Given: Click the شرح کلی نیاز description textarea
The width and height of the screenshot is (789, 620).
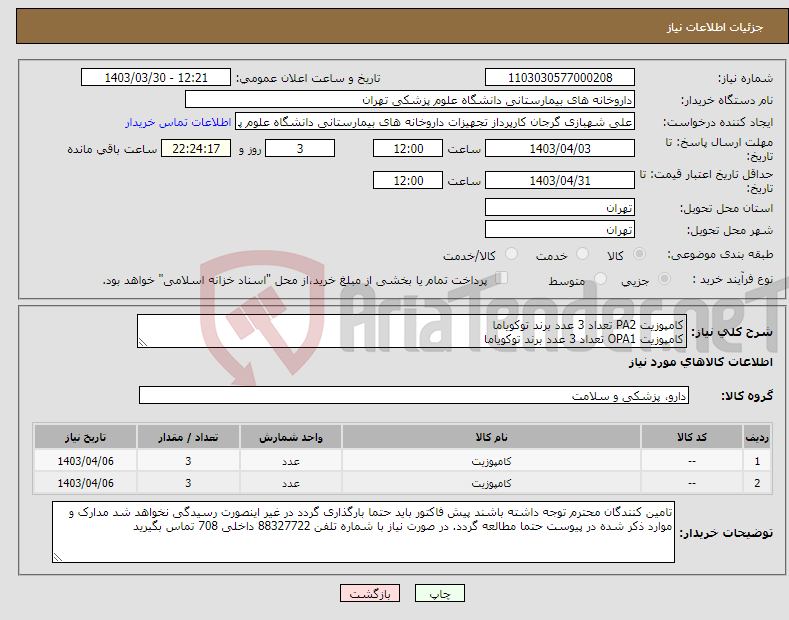Looking at the screenshot, I should pyautogui.click(x=412, y=331).
